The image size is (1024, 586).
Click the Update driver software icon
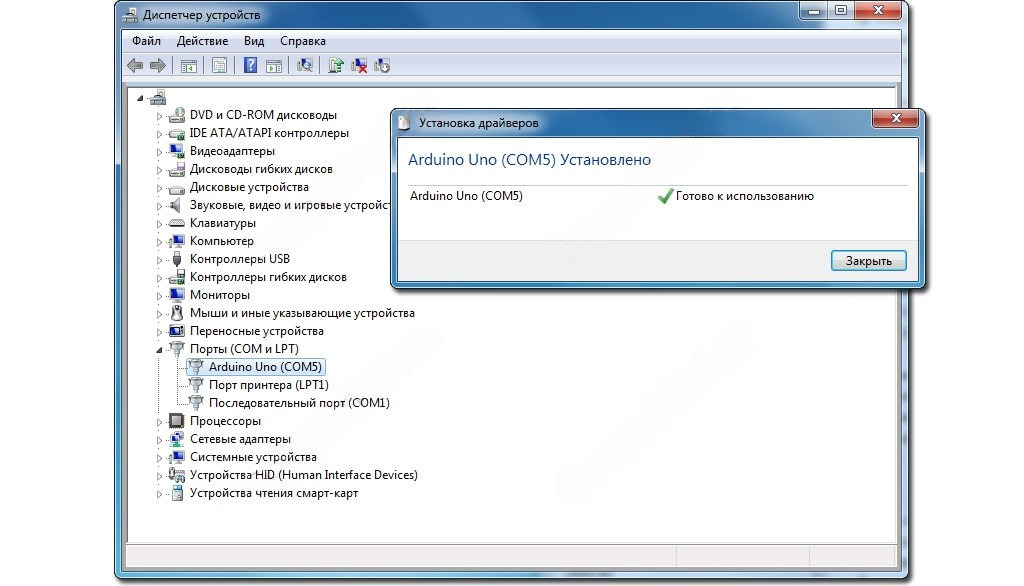pos(336,66)
